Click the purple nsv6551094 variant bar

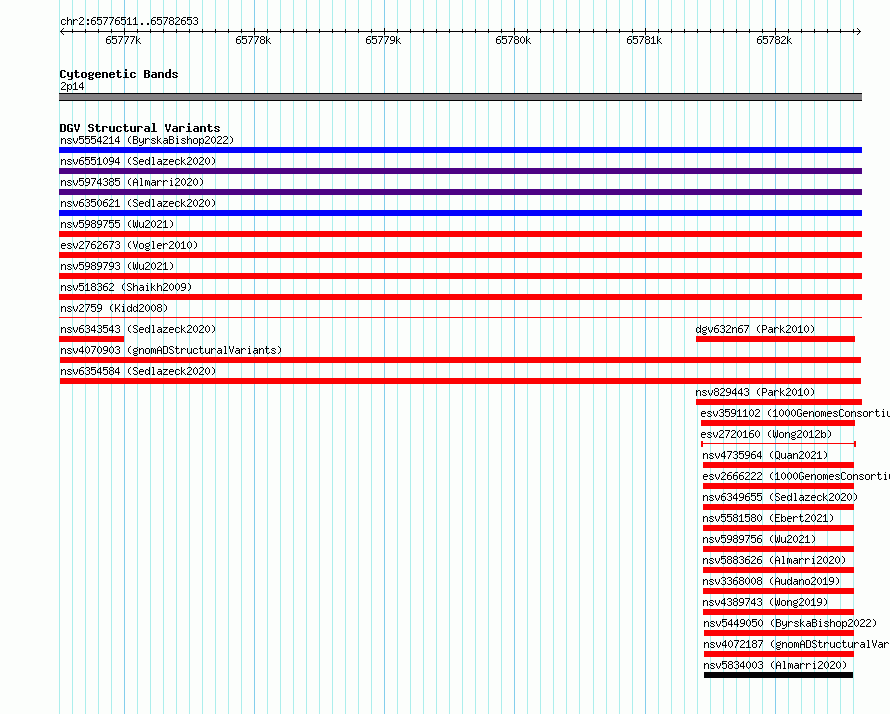[x=460, y=171]
